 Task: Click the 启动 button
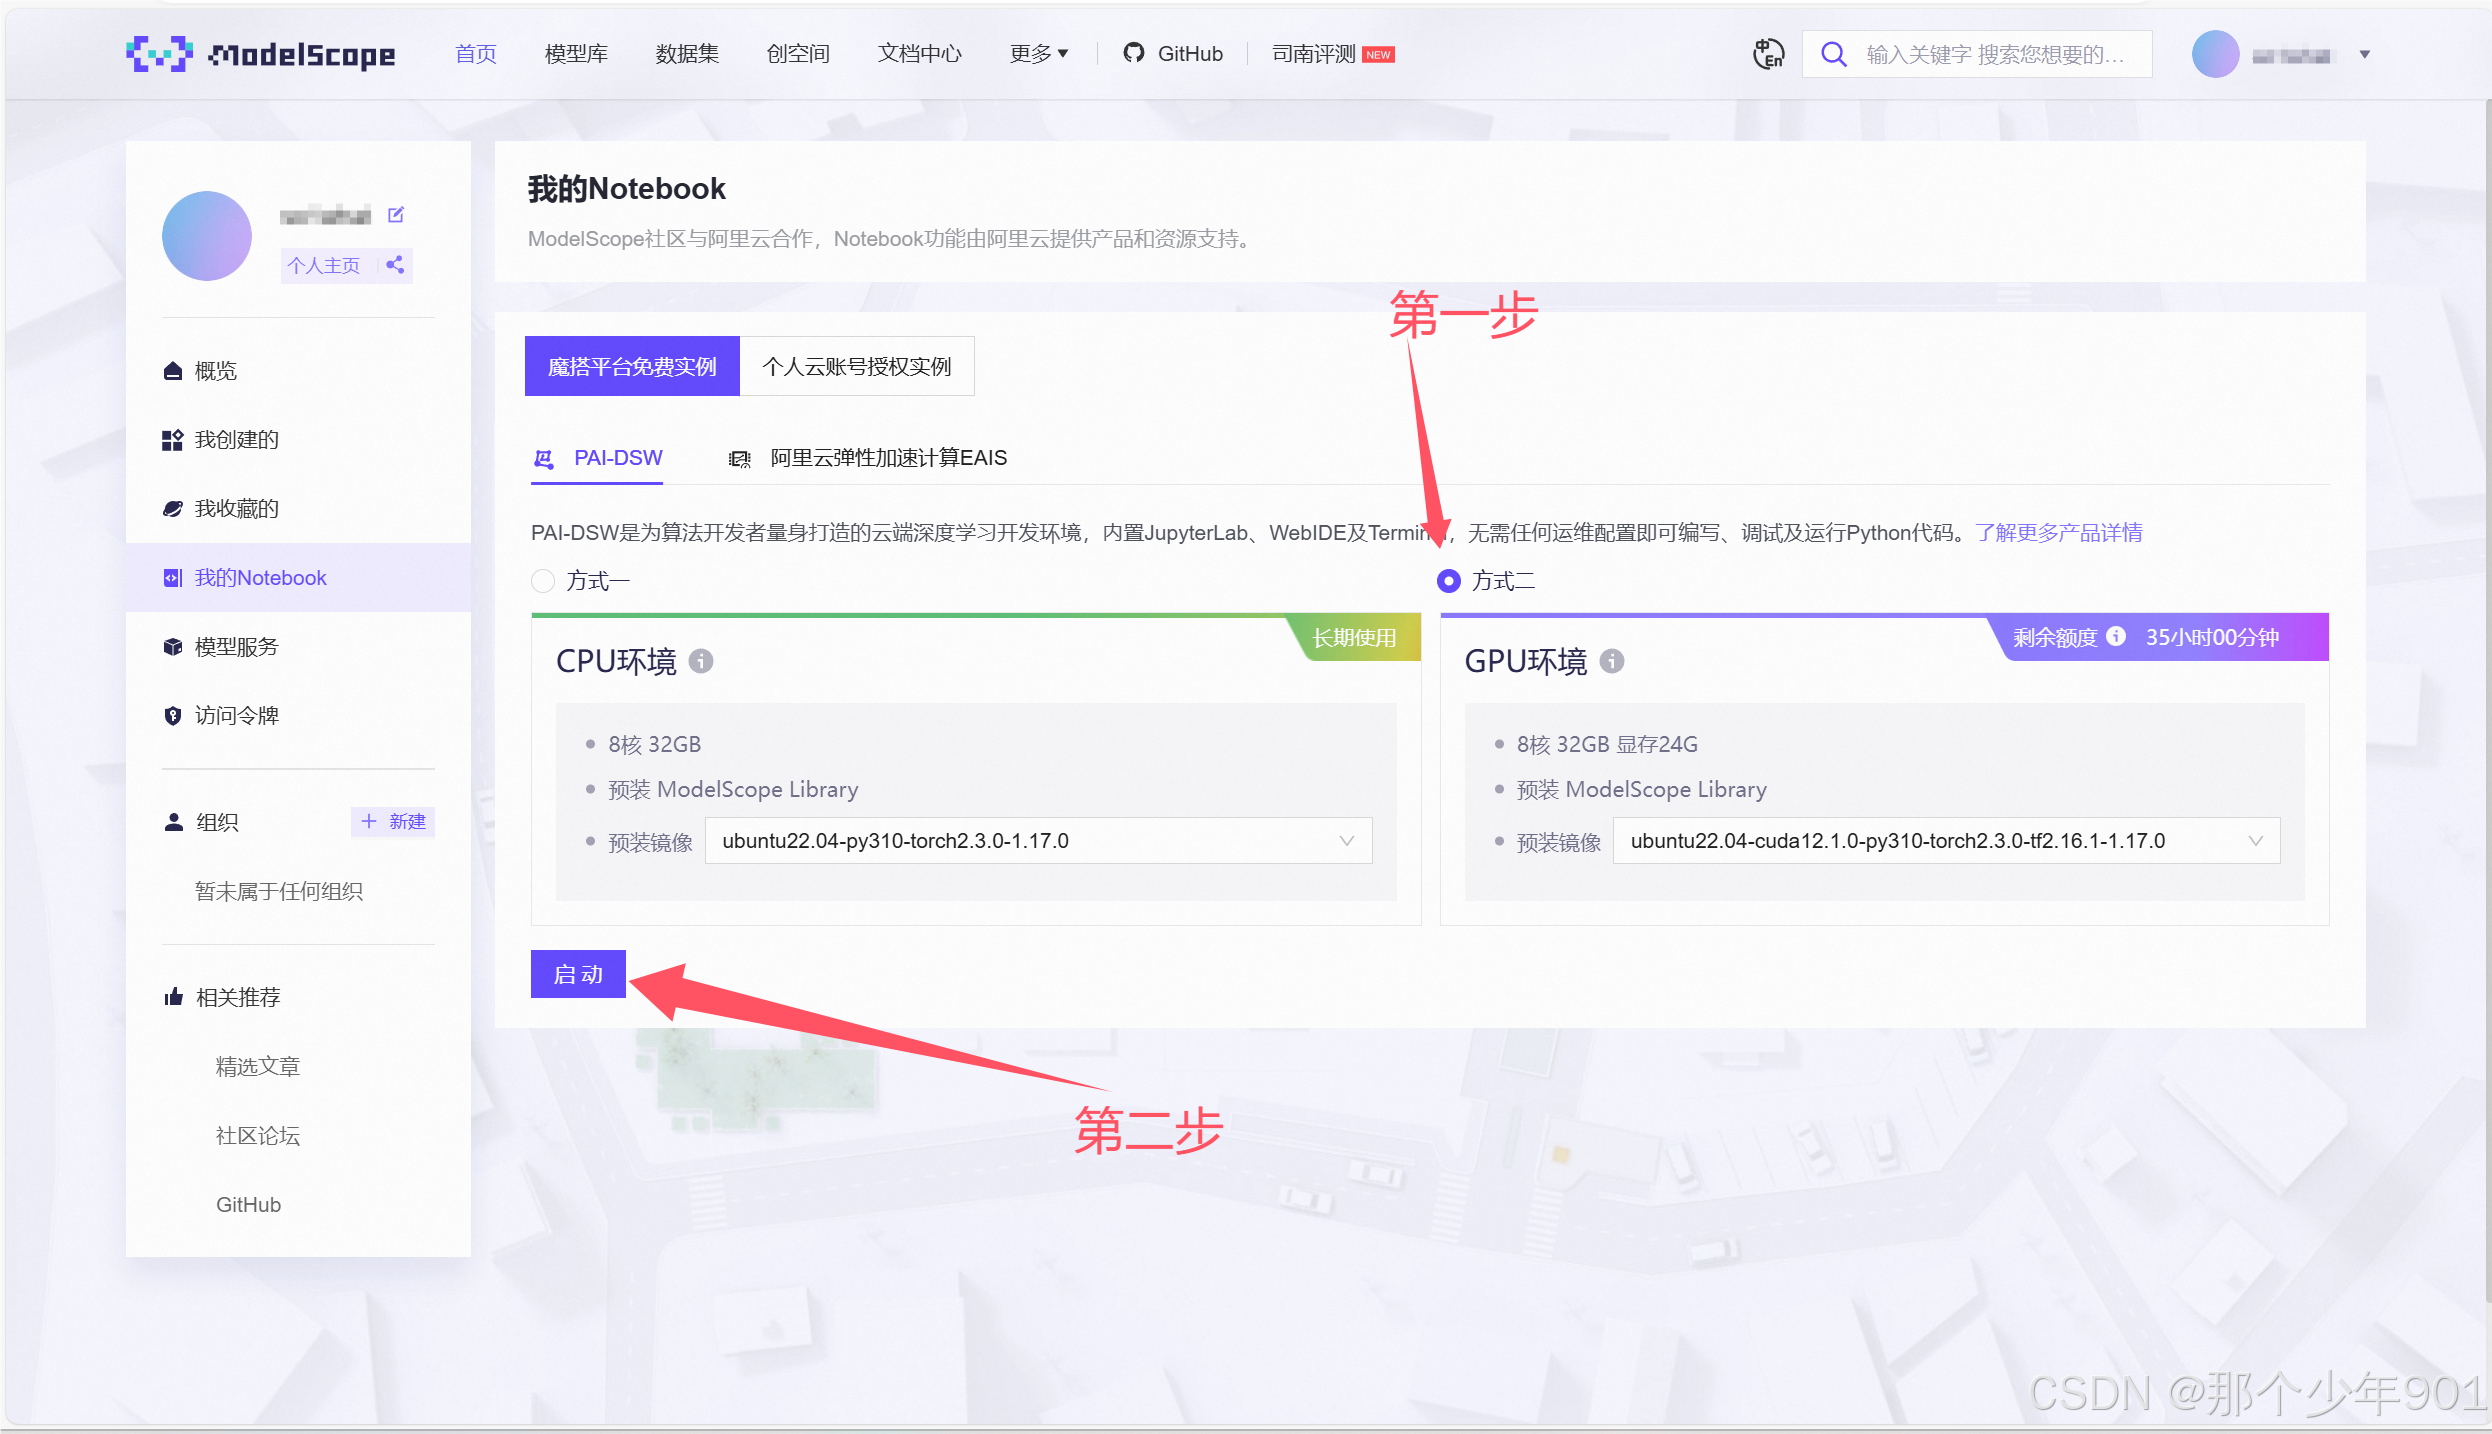tap(578, 974)
